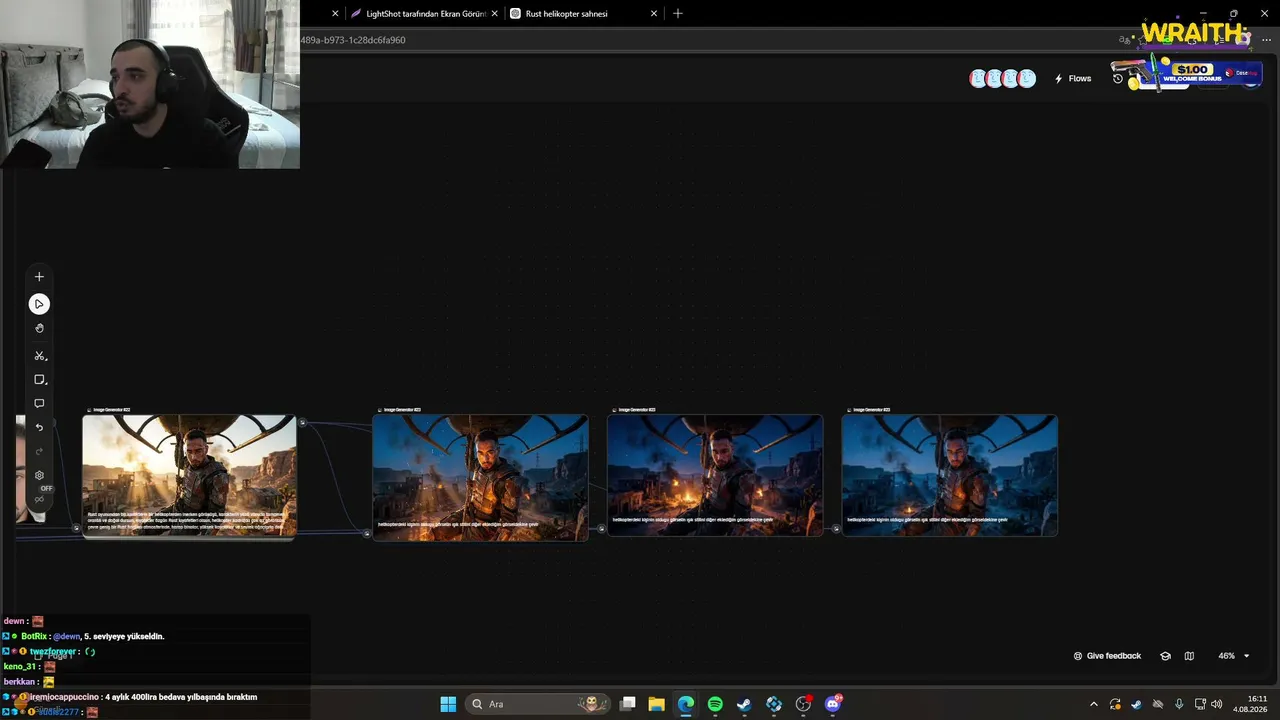Open browser translate icon in address bar
The height and width of the screenshot is (720, 1280).
[x=1126, y=40]
